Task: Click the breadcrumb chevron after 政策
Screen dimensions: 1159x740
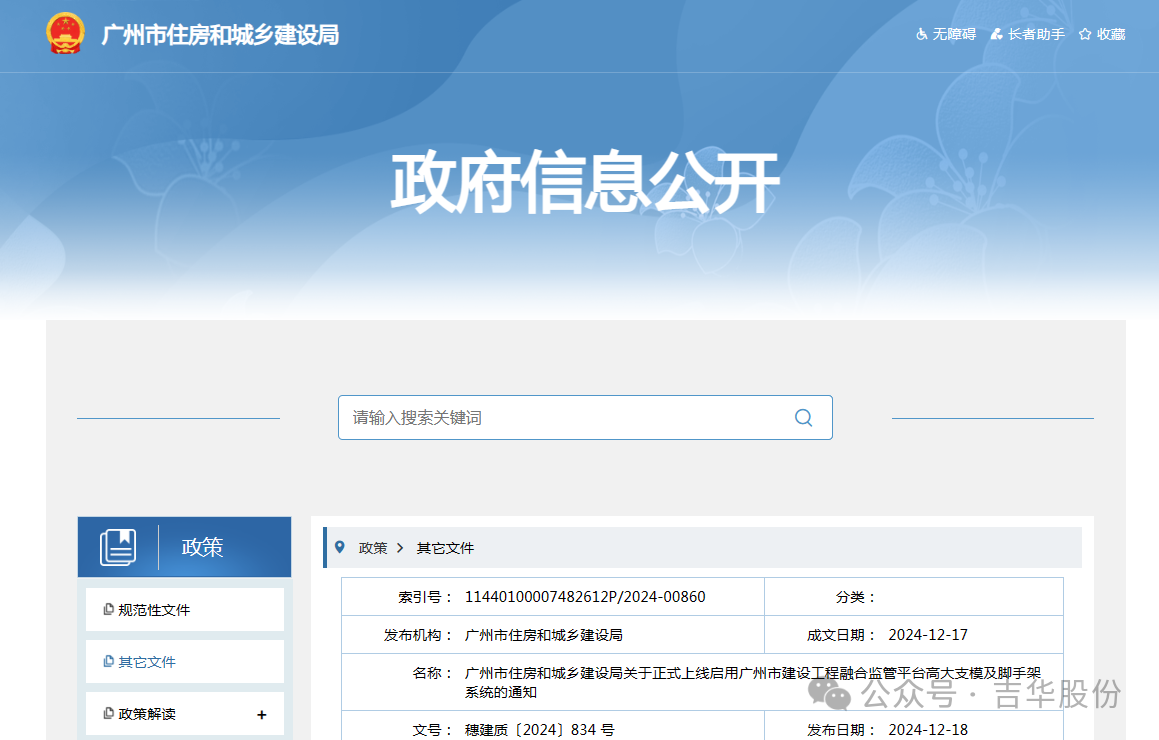Action: pyautogui.click(x=400, y=548)
